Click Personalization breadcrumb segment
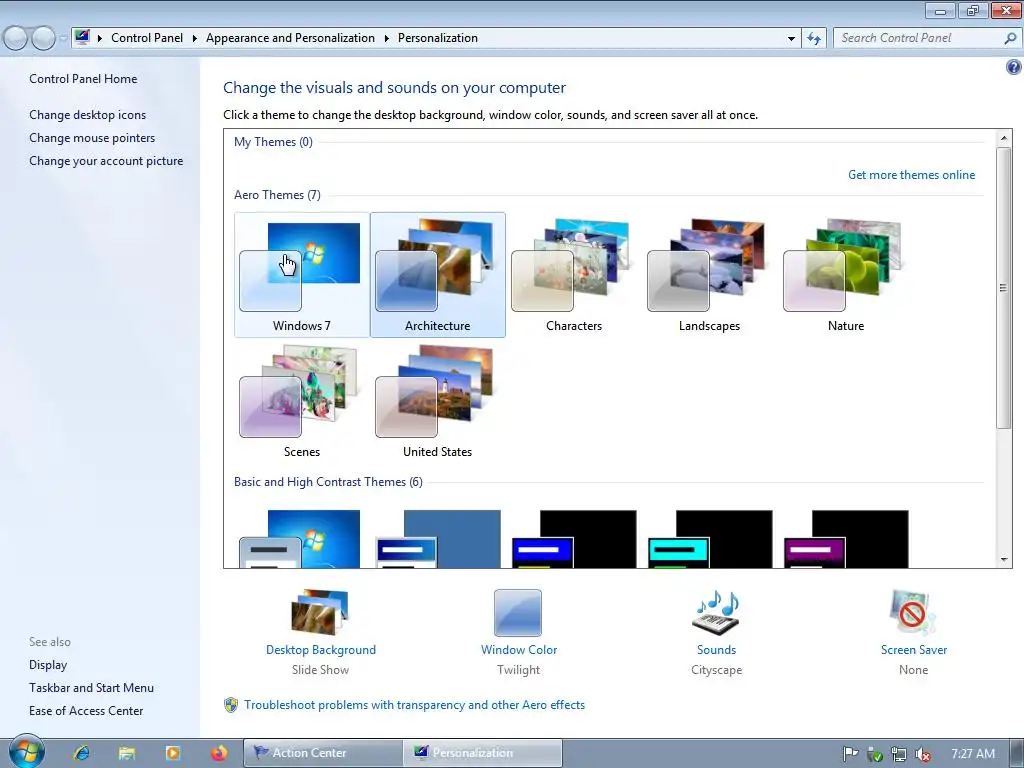 (x=438, y=38)
